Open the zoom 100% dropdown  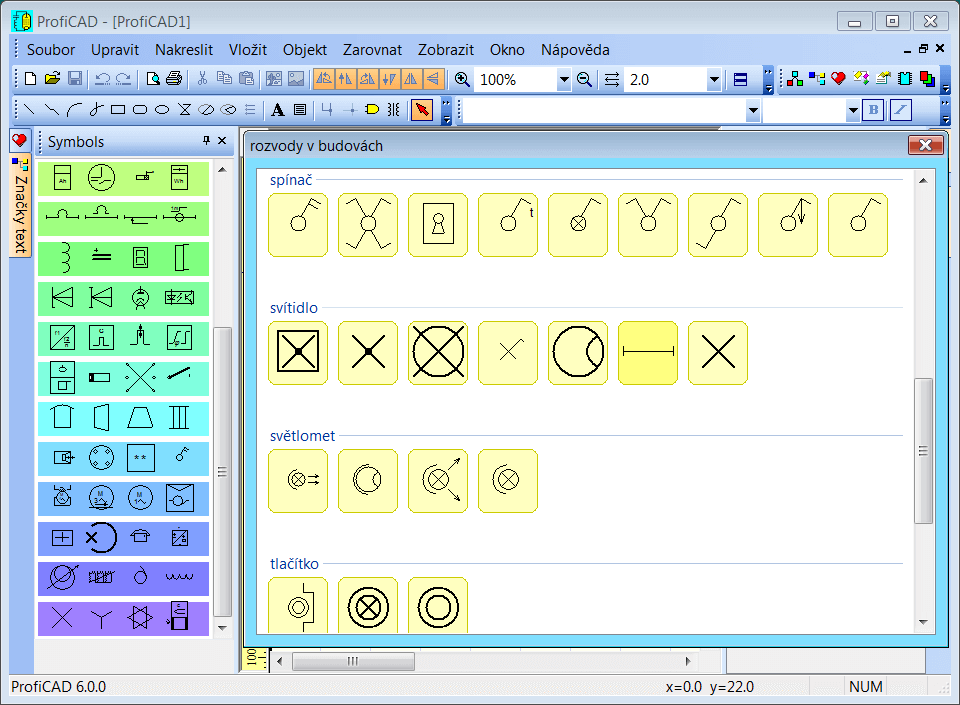coord(564,80)
